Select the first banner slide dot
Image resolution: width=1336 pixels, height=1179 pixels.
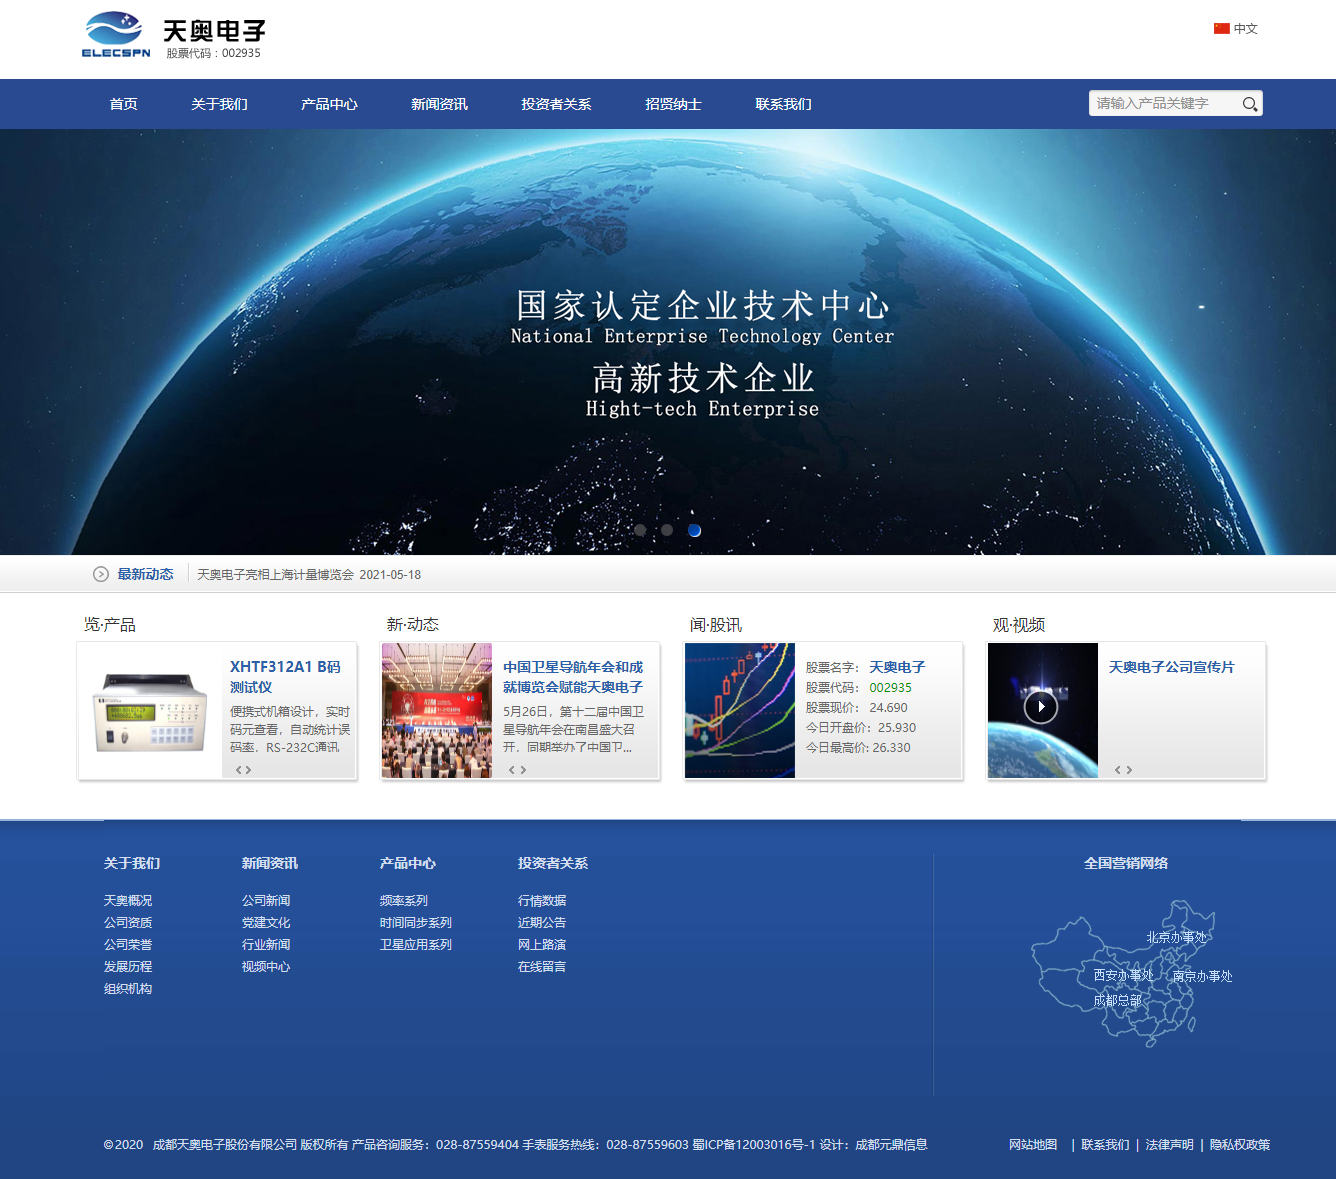pos(640,530)
